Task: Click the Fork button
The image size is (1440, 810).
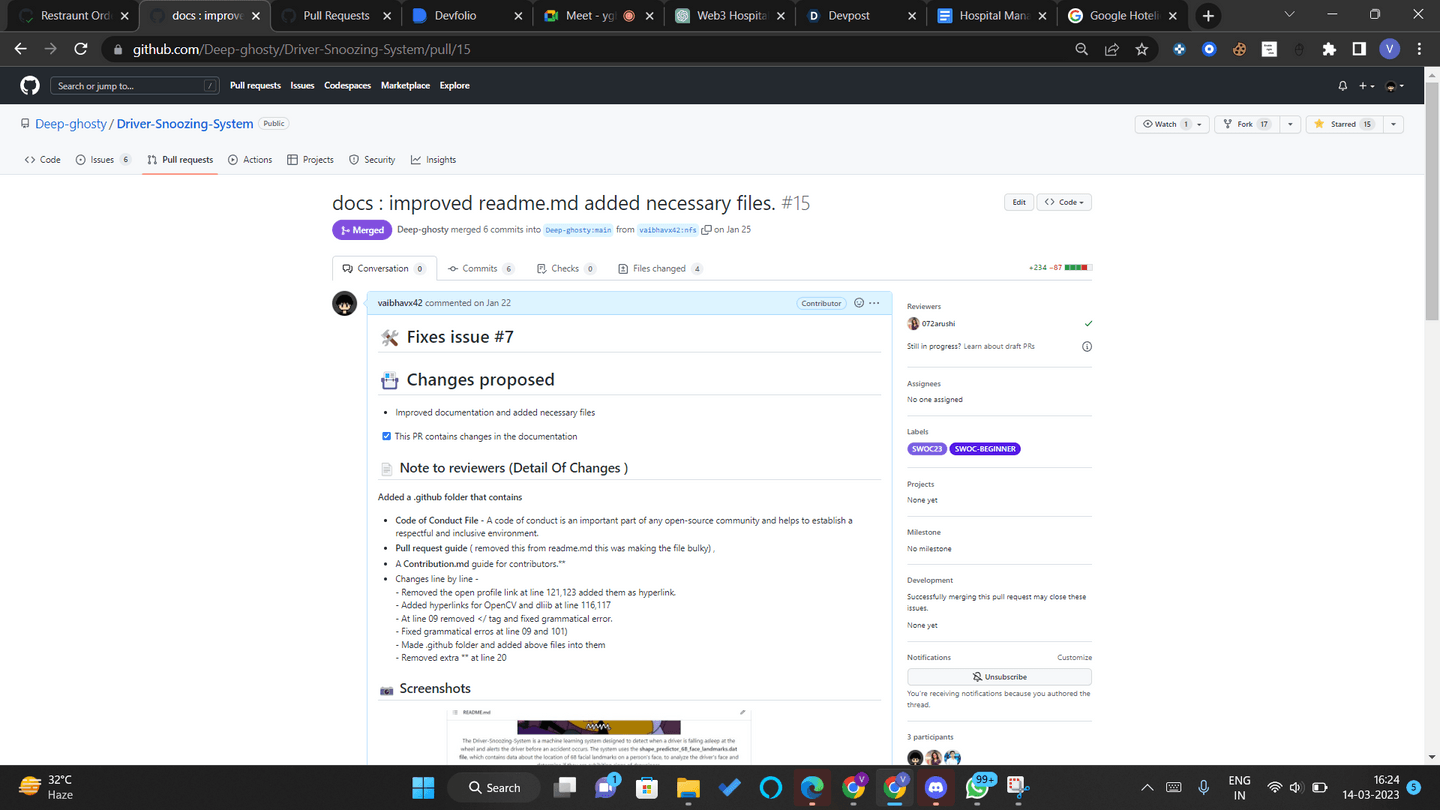Action: [x=1246, y=124]
